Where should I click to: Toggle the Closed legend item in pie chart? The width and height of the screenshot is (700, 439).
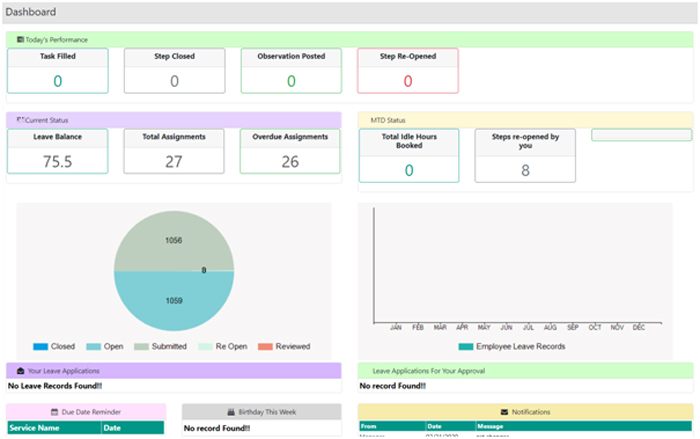point(55,346)
